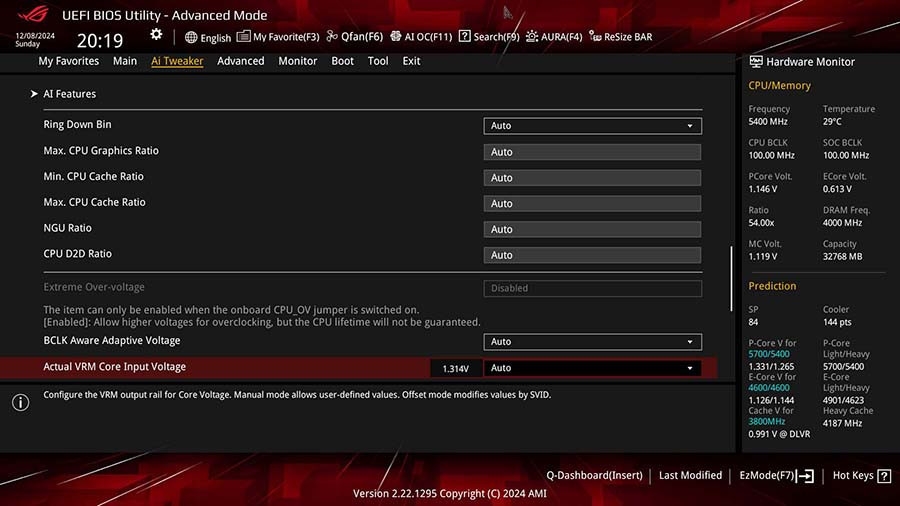Click the 29°C temperature value
900x506 pixels.
pos(832,122)
